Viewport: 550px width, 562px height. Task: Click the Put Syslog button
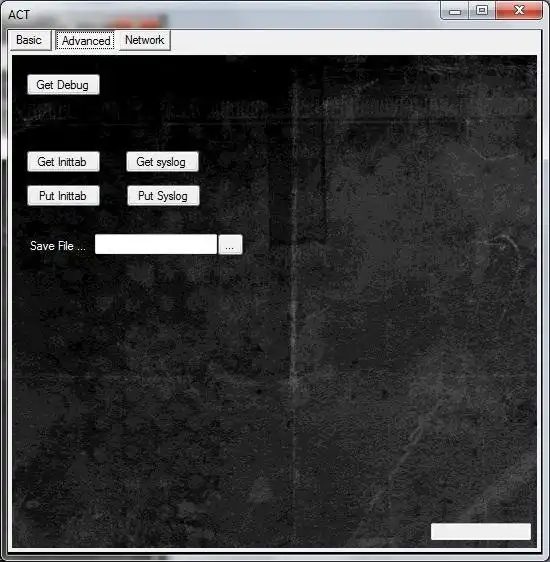click(x=163, y=196)
